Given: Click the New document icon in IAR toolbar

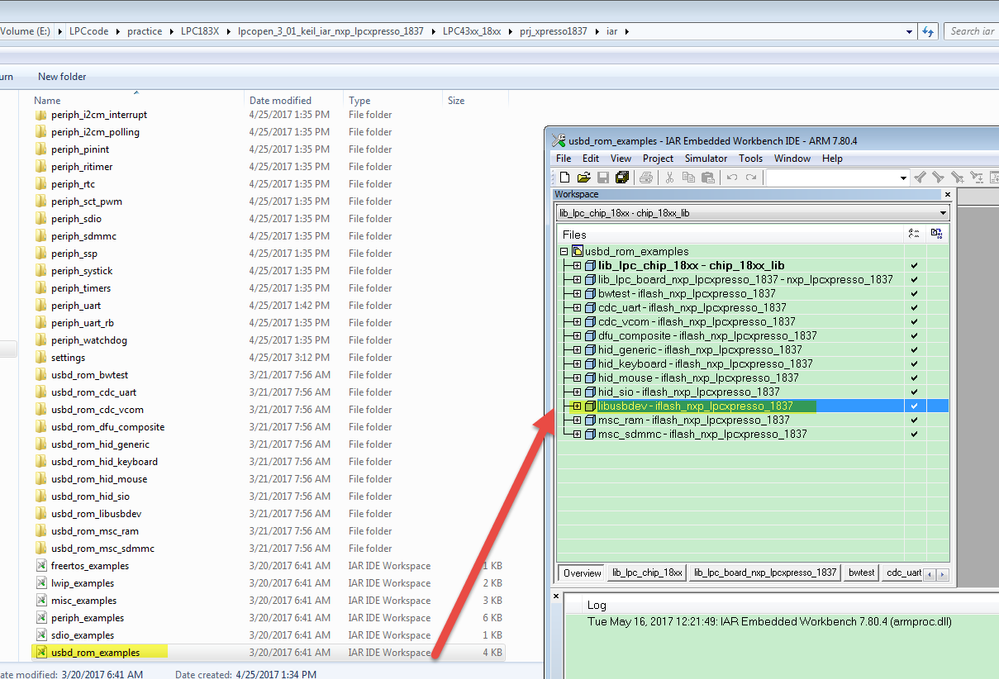Looking at the screenshot, I should (564, 178).
